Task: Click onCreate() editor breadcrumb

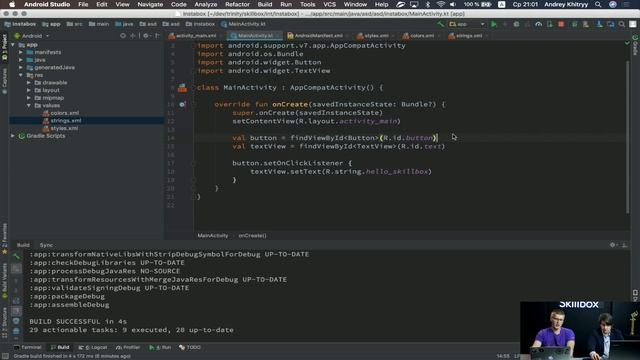Action: pos(252,236)
